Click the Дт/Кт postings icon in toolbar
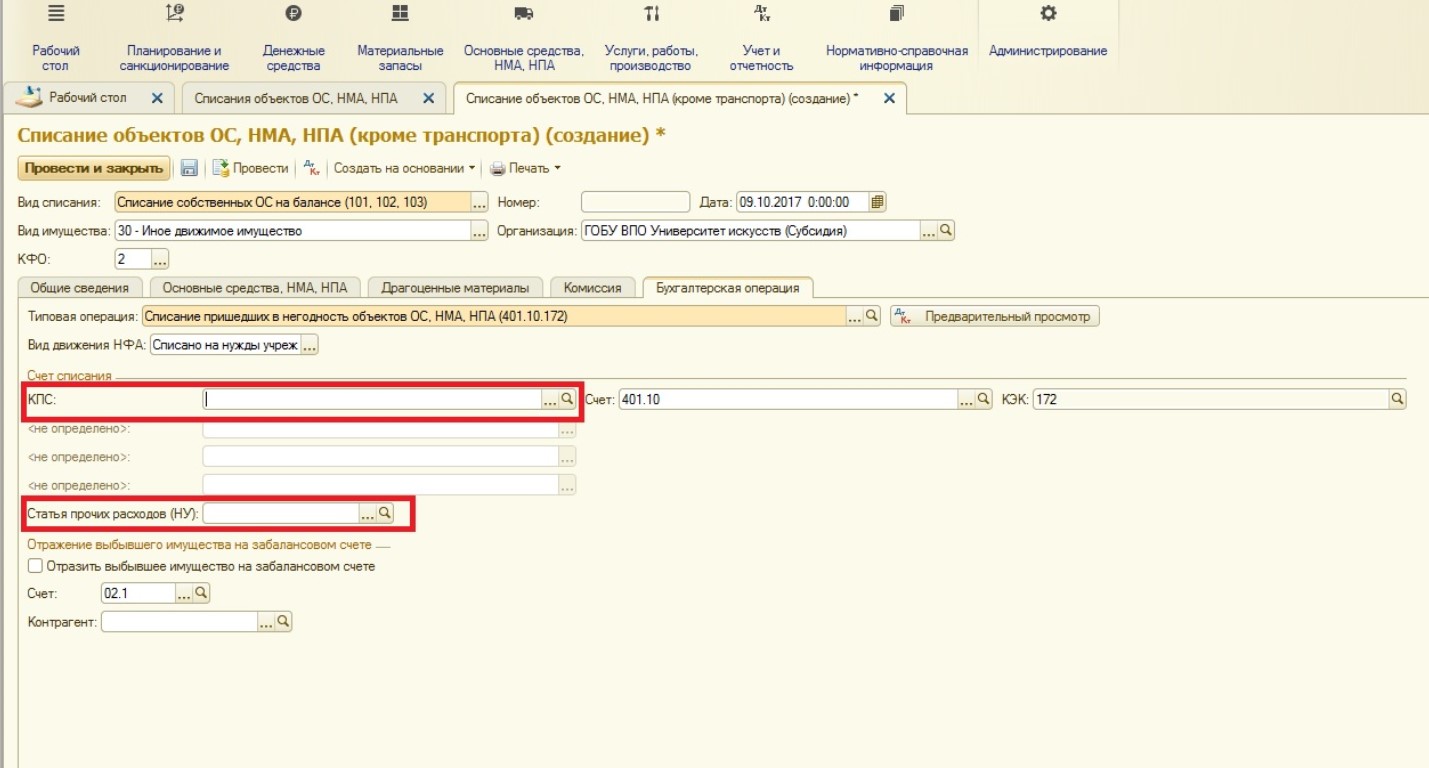 (x=311, y=169)
